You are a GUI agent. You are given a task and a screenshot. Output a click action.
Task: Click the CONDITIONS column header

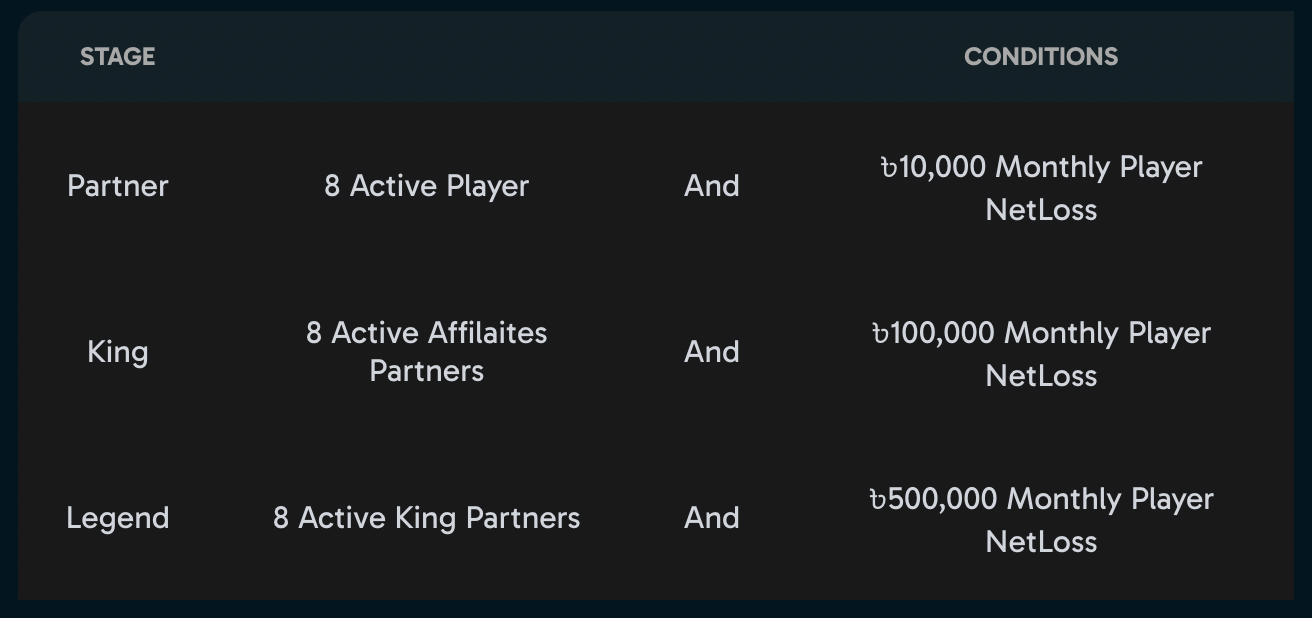pos(1040,57)
